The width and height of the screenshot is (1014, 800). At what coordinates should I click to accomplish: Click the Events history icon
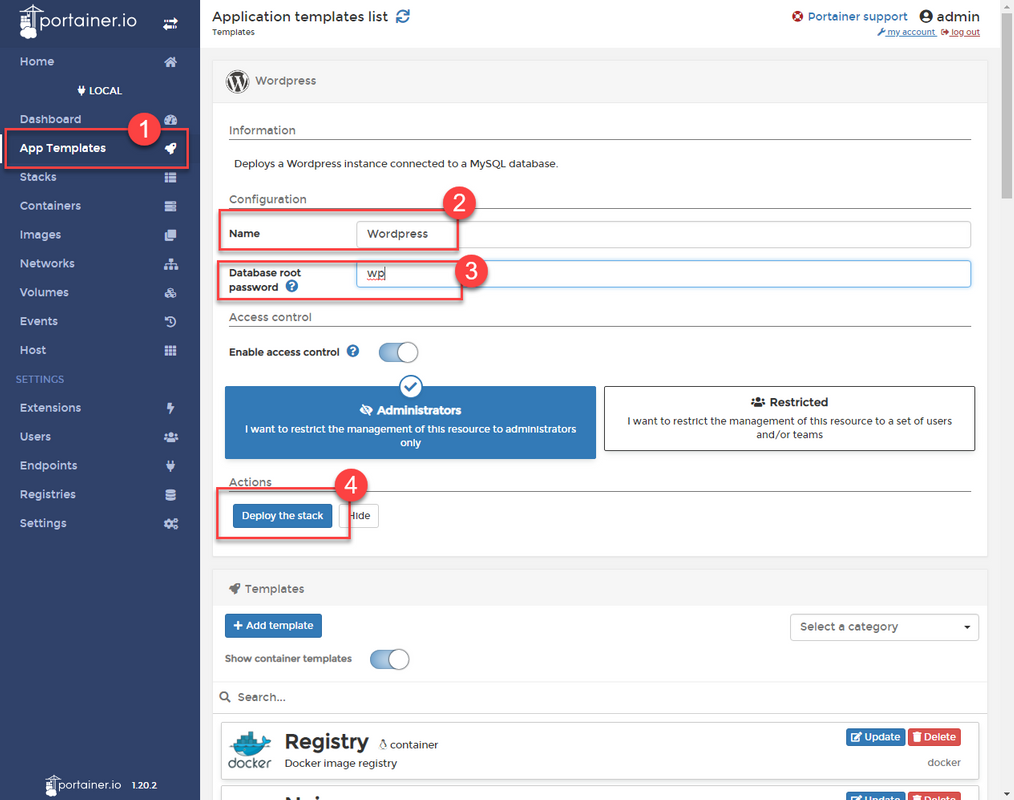170,321
